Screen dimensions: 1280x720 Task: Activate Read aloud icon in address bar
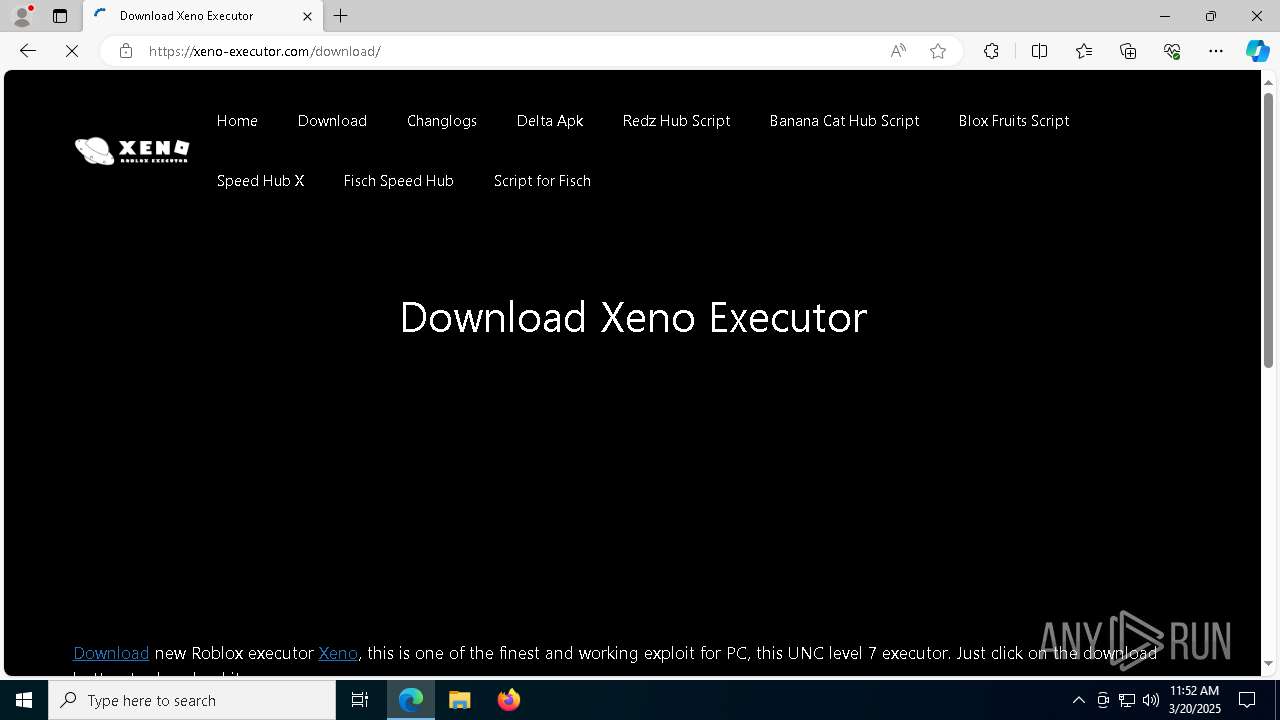point(898,51)
